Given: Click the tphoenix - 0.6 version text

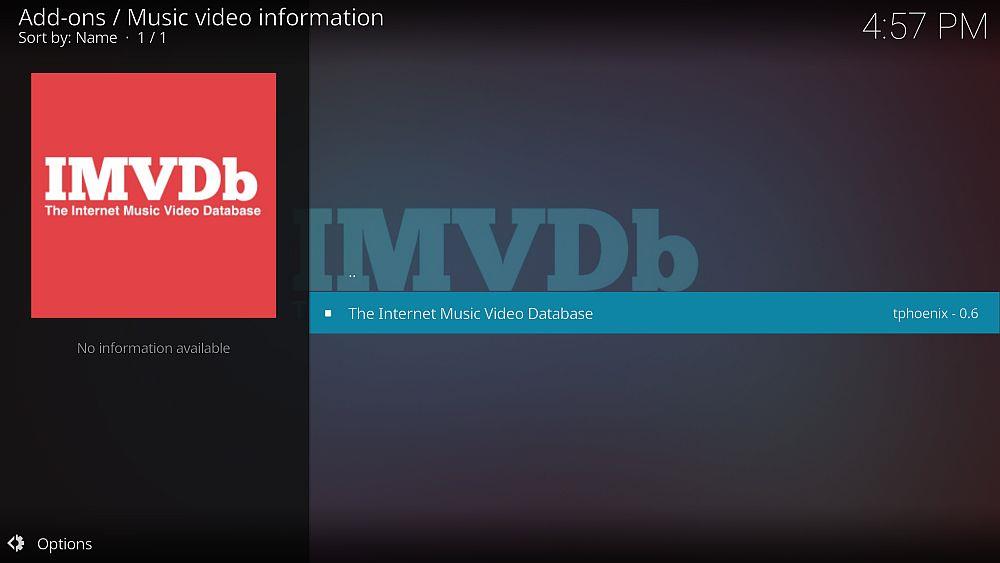Looking at the screenshot, I should click(935, 313).
